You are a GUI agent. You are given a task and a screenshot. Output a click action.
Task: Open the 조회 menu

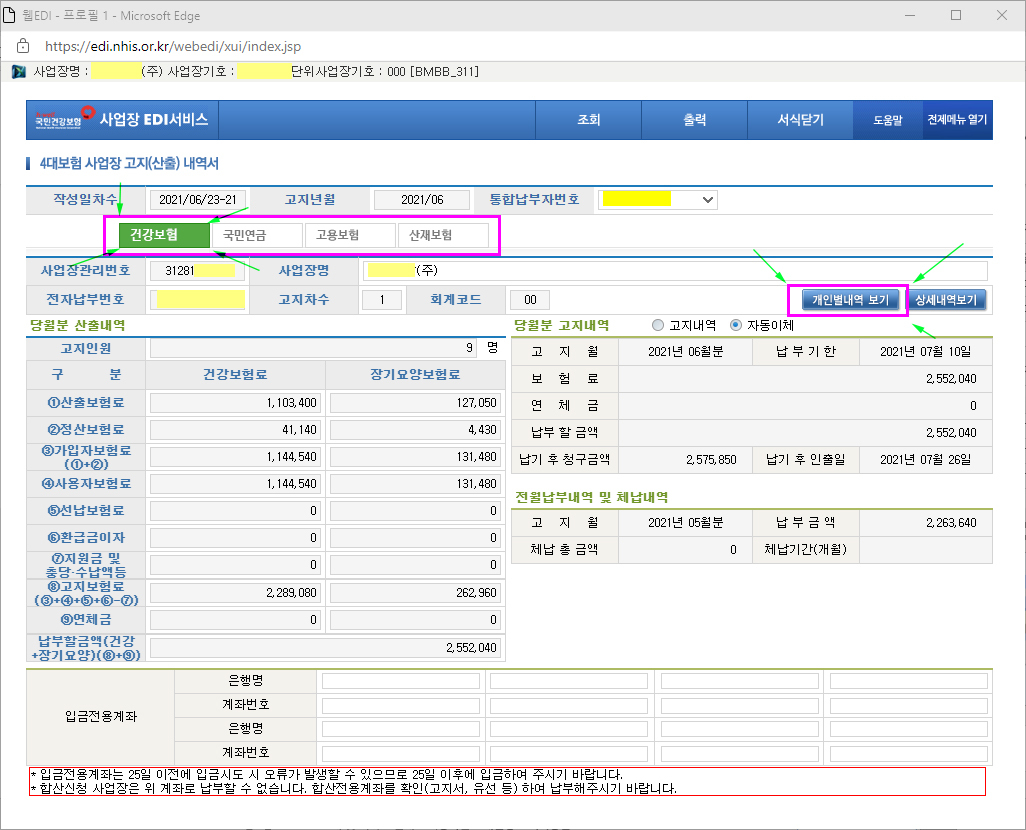pos(588,120)
